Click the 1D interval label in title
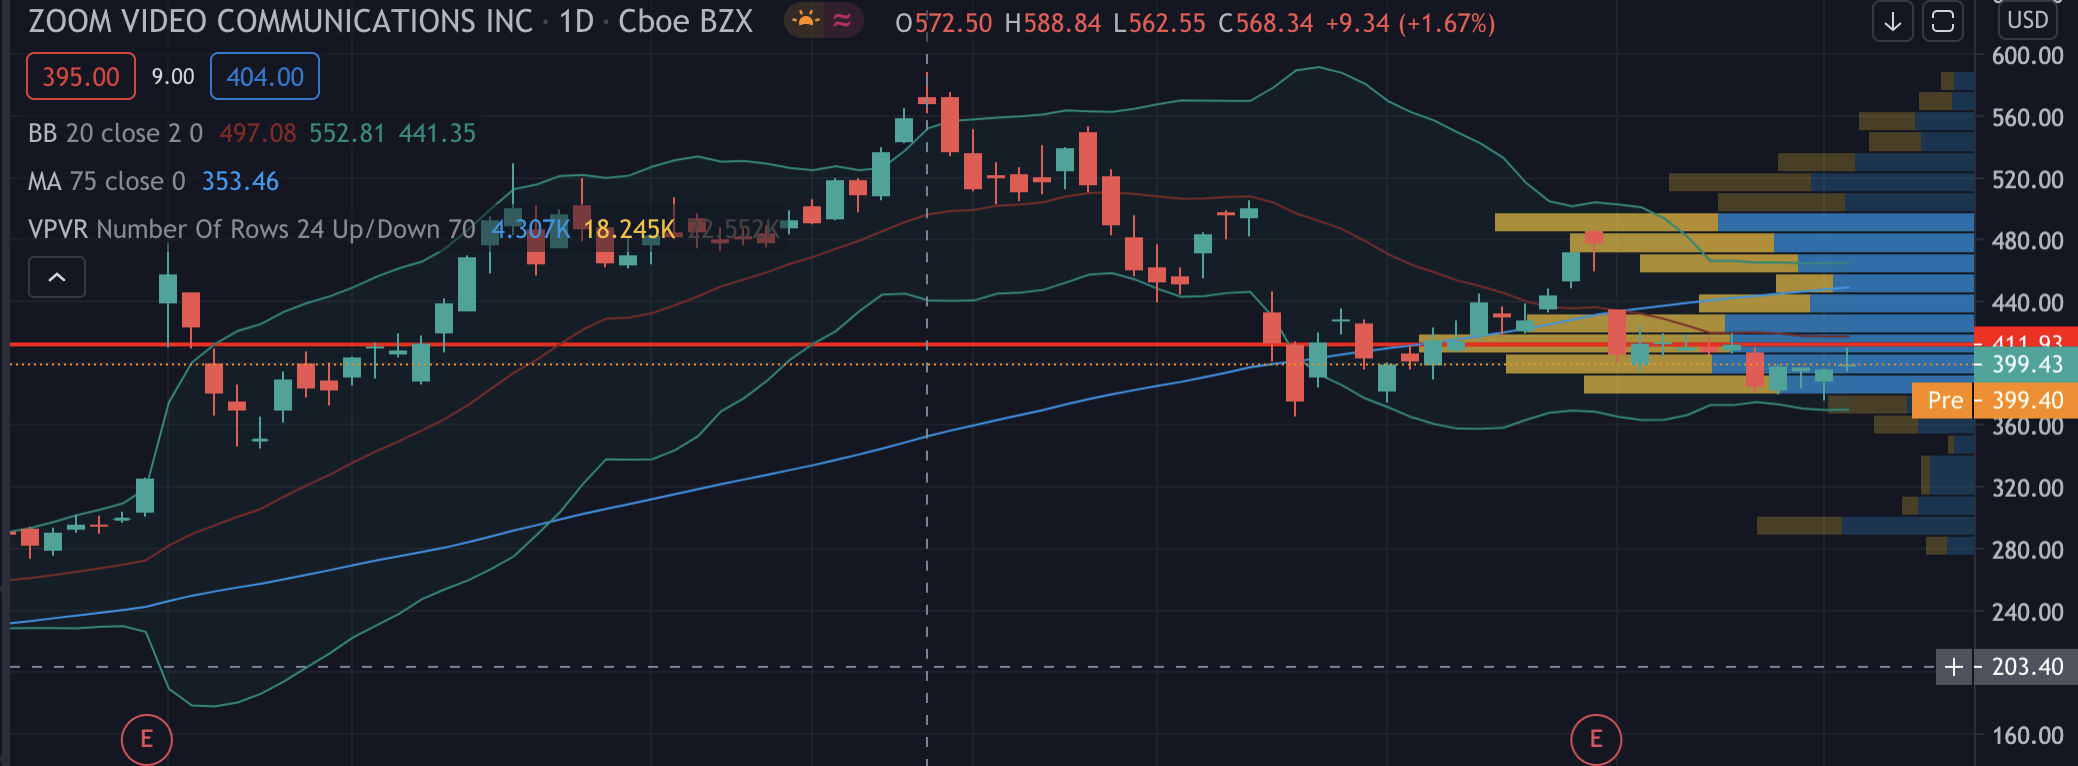Screen dimensions: 2078x766 click(x=577, y=21)
